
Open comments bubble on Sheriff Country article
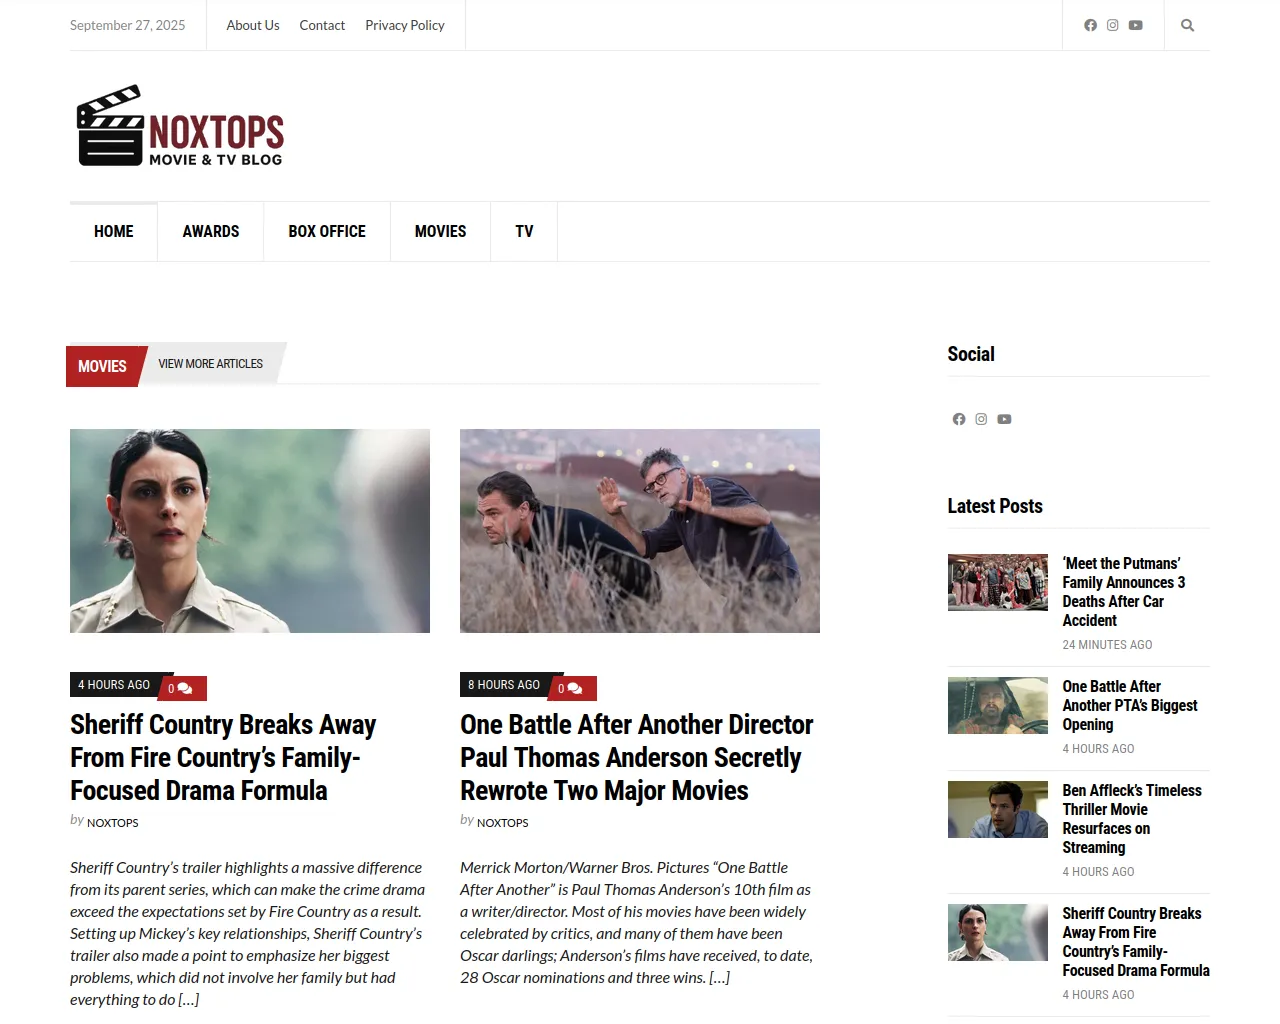click(x=181, y=688)
